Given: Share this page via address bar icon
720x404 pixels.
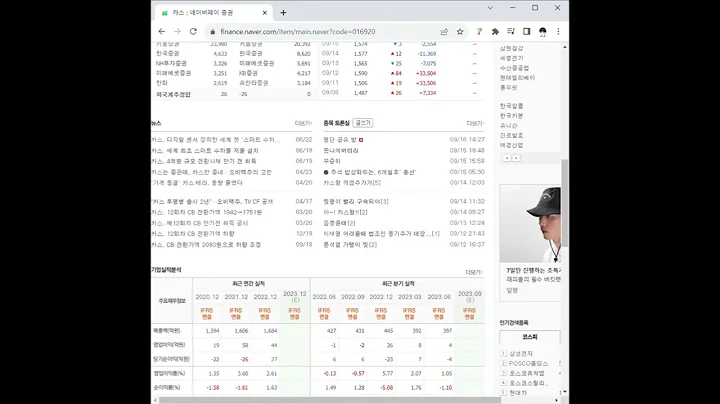Looking at the screenshot, I should 444,32.
